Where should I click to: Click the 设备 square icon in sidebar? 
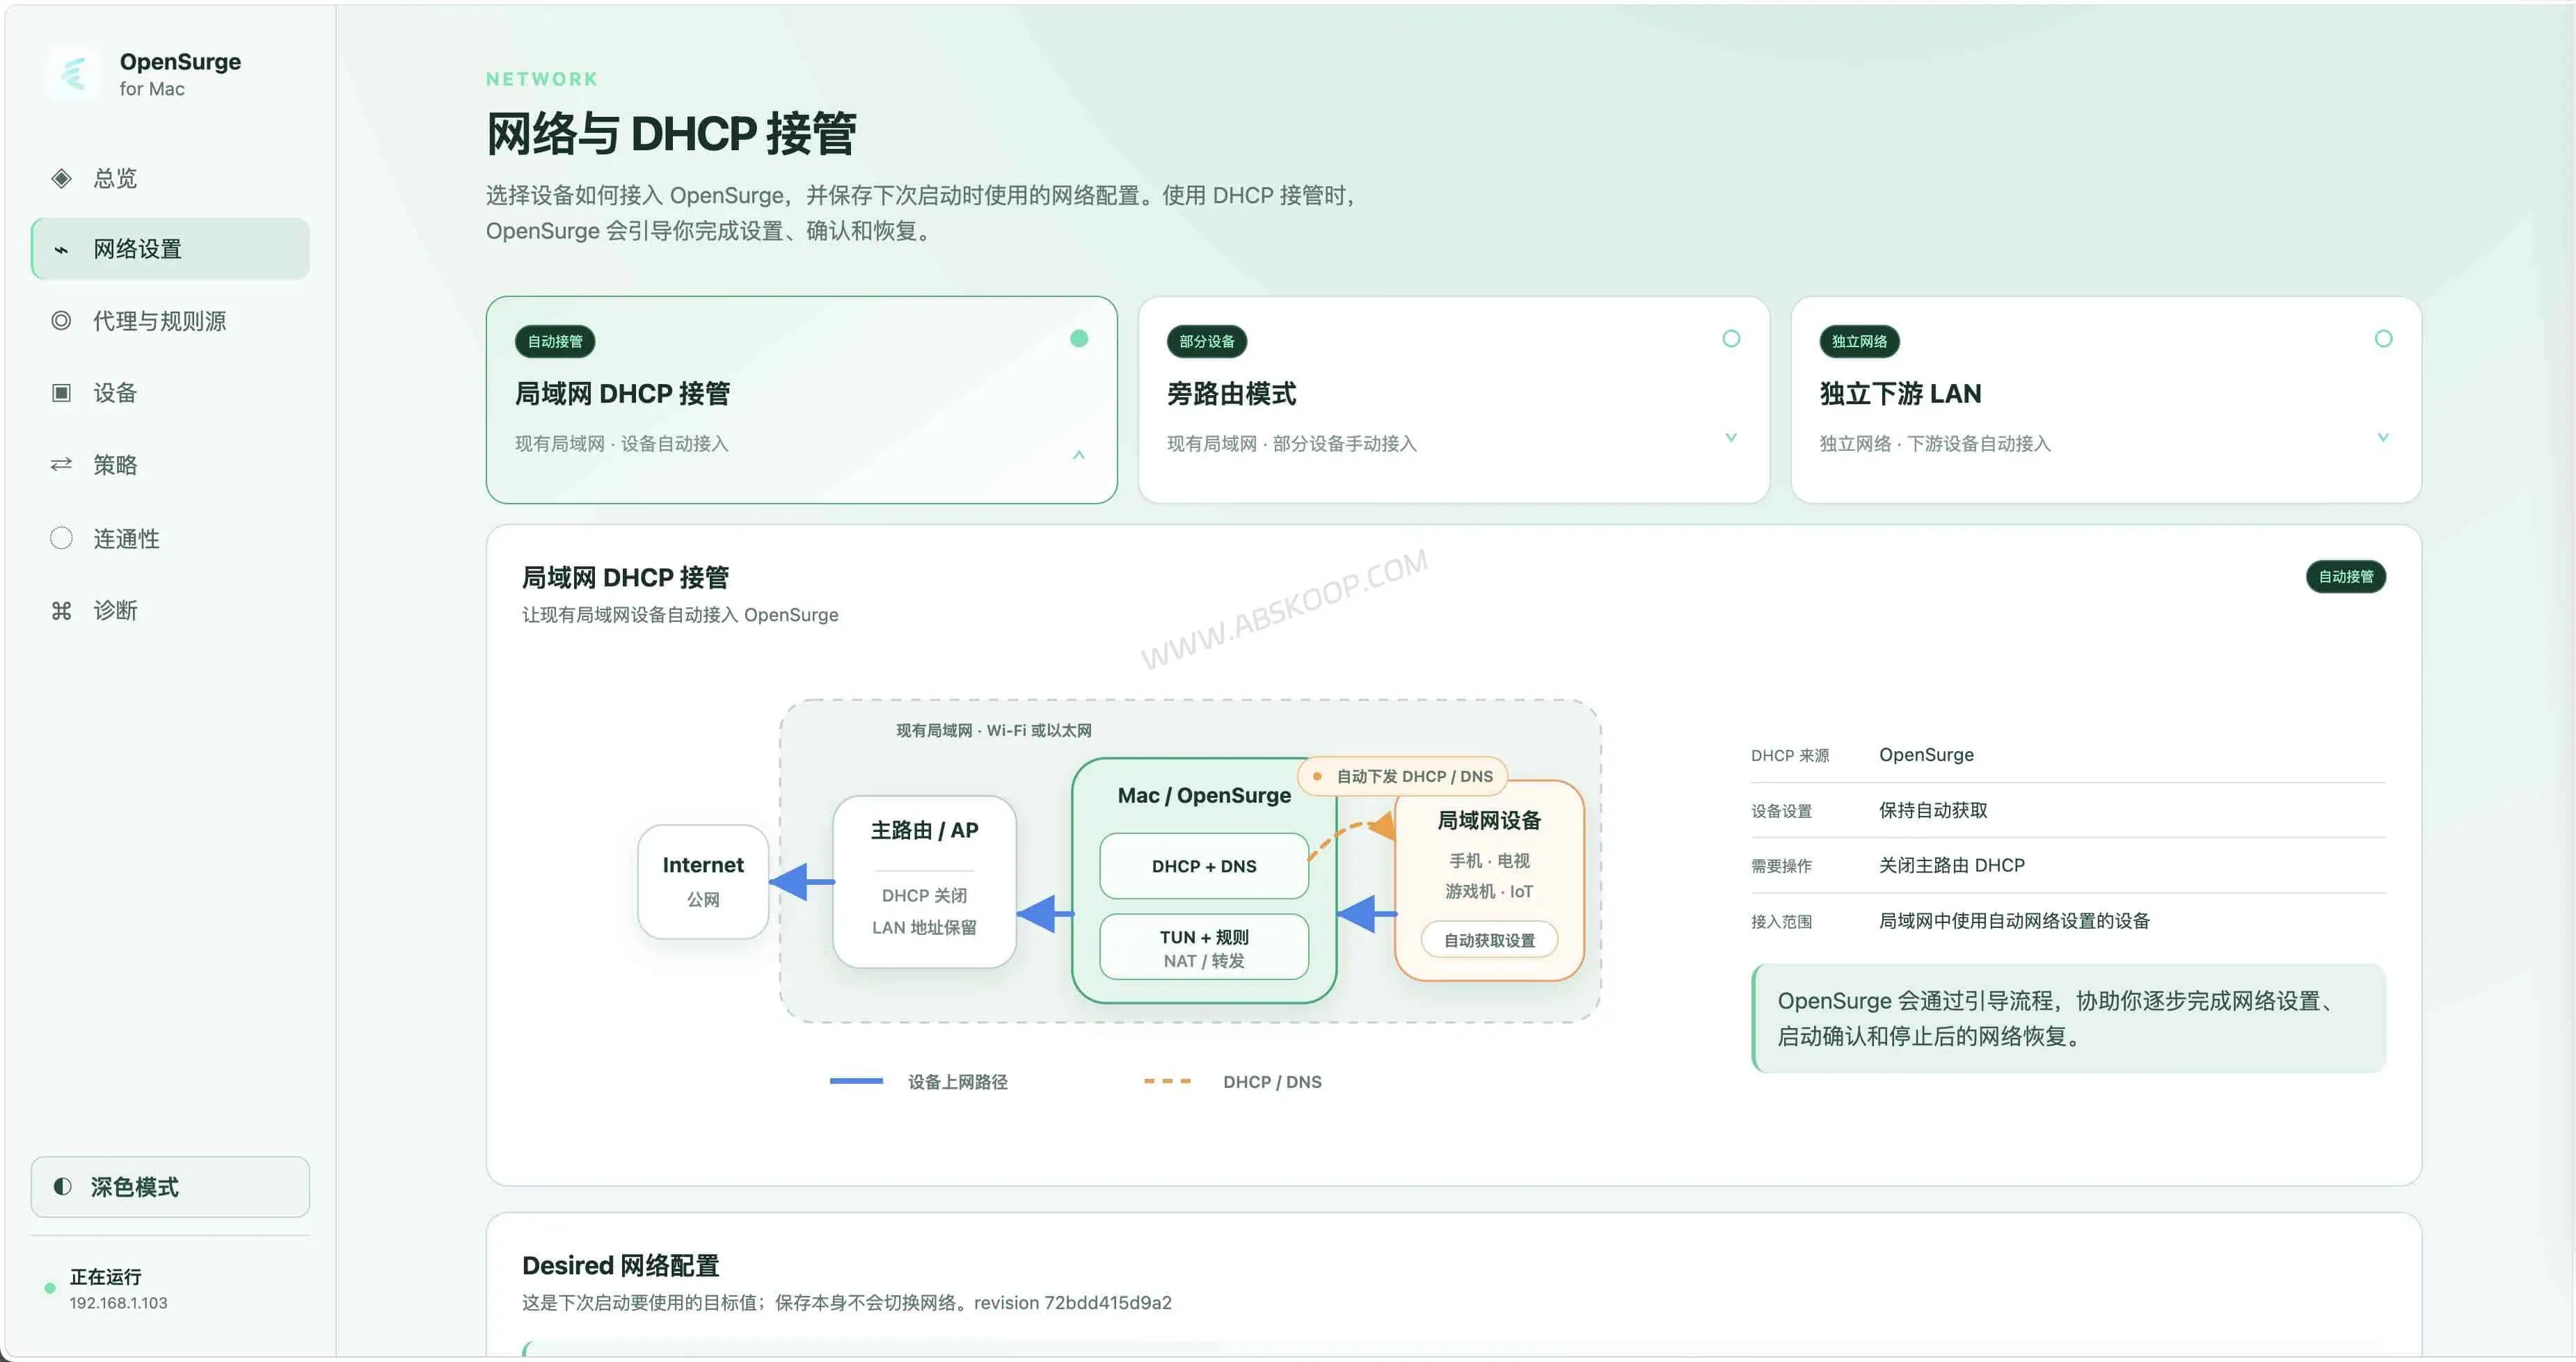61,393
